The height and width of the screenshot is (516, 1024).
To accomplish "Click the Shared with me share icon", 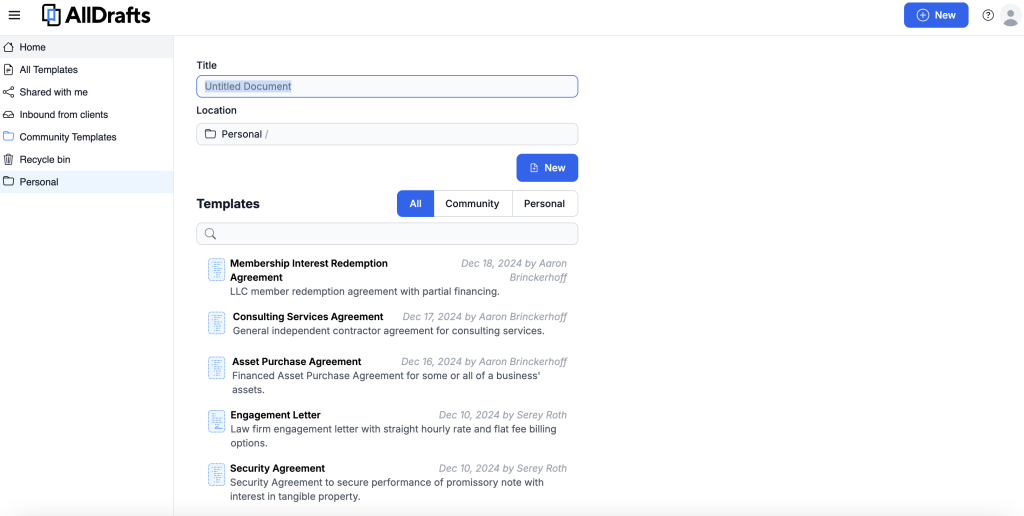I will (9, 92).
